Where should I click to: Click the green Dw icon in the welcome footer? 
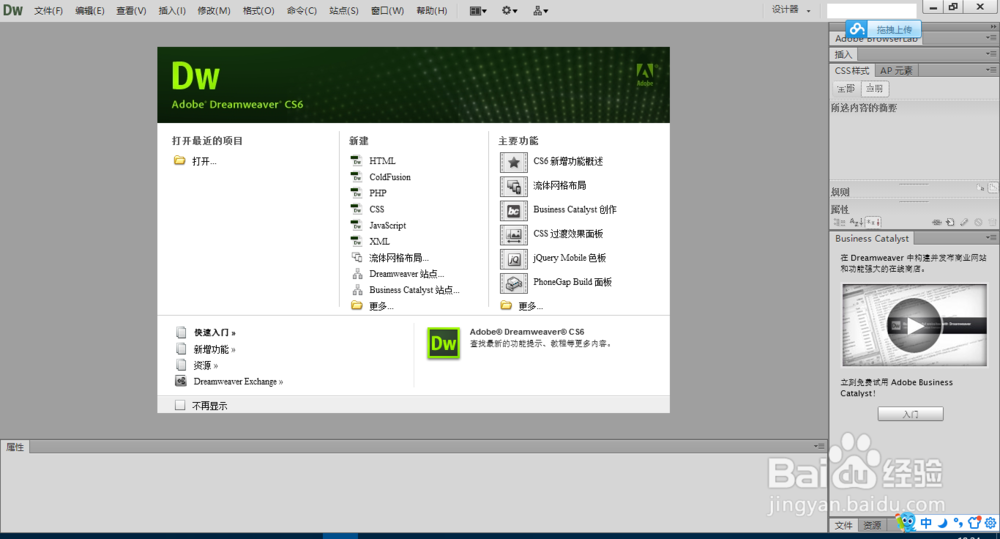[x=443, y=343]
